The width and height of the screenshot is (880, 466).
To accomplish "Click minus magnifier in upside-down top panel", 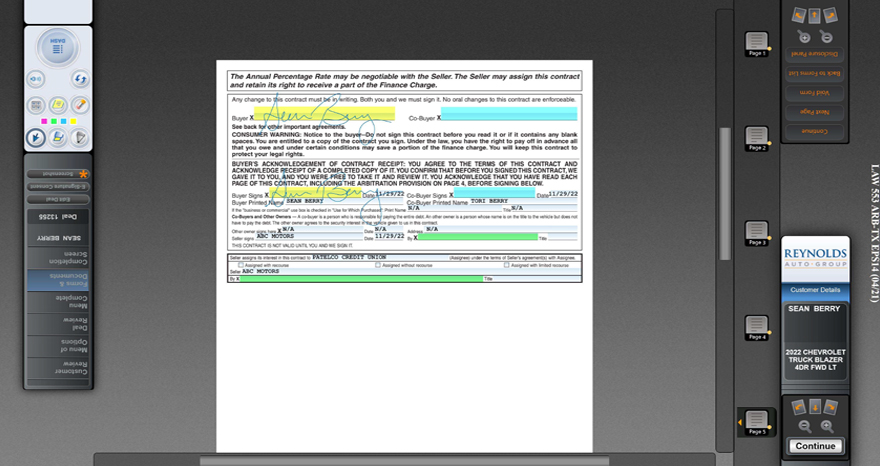I will [826, 37].
